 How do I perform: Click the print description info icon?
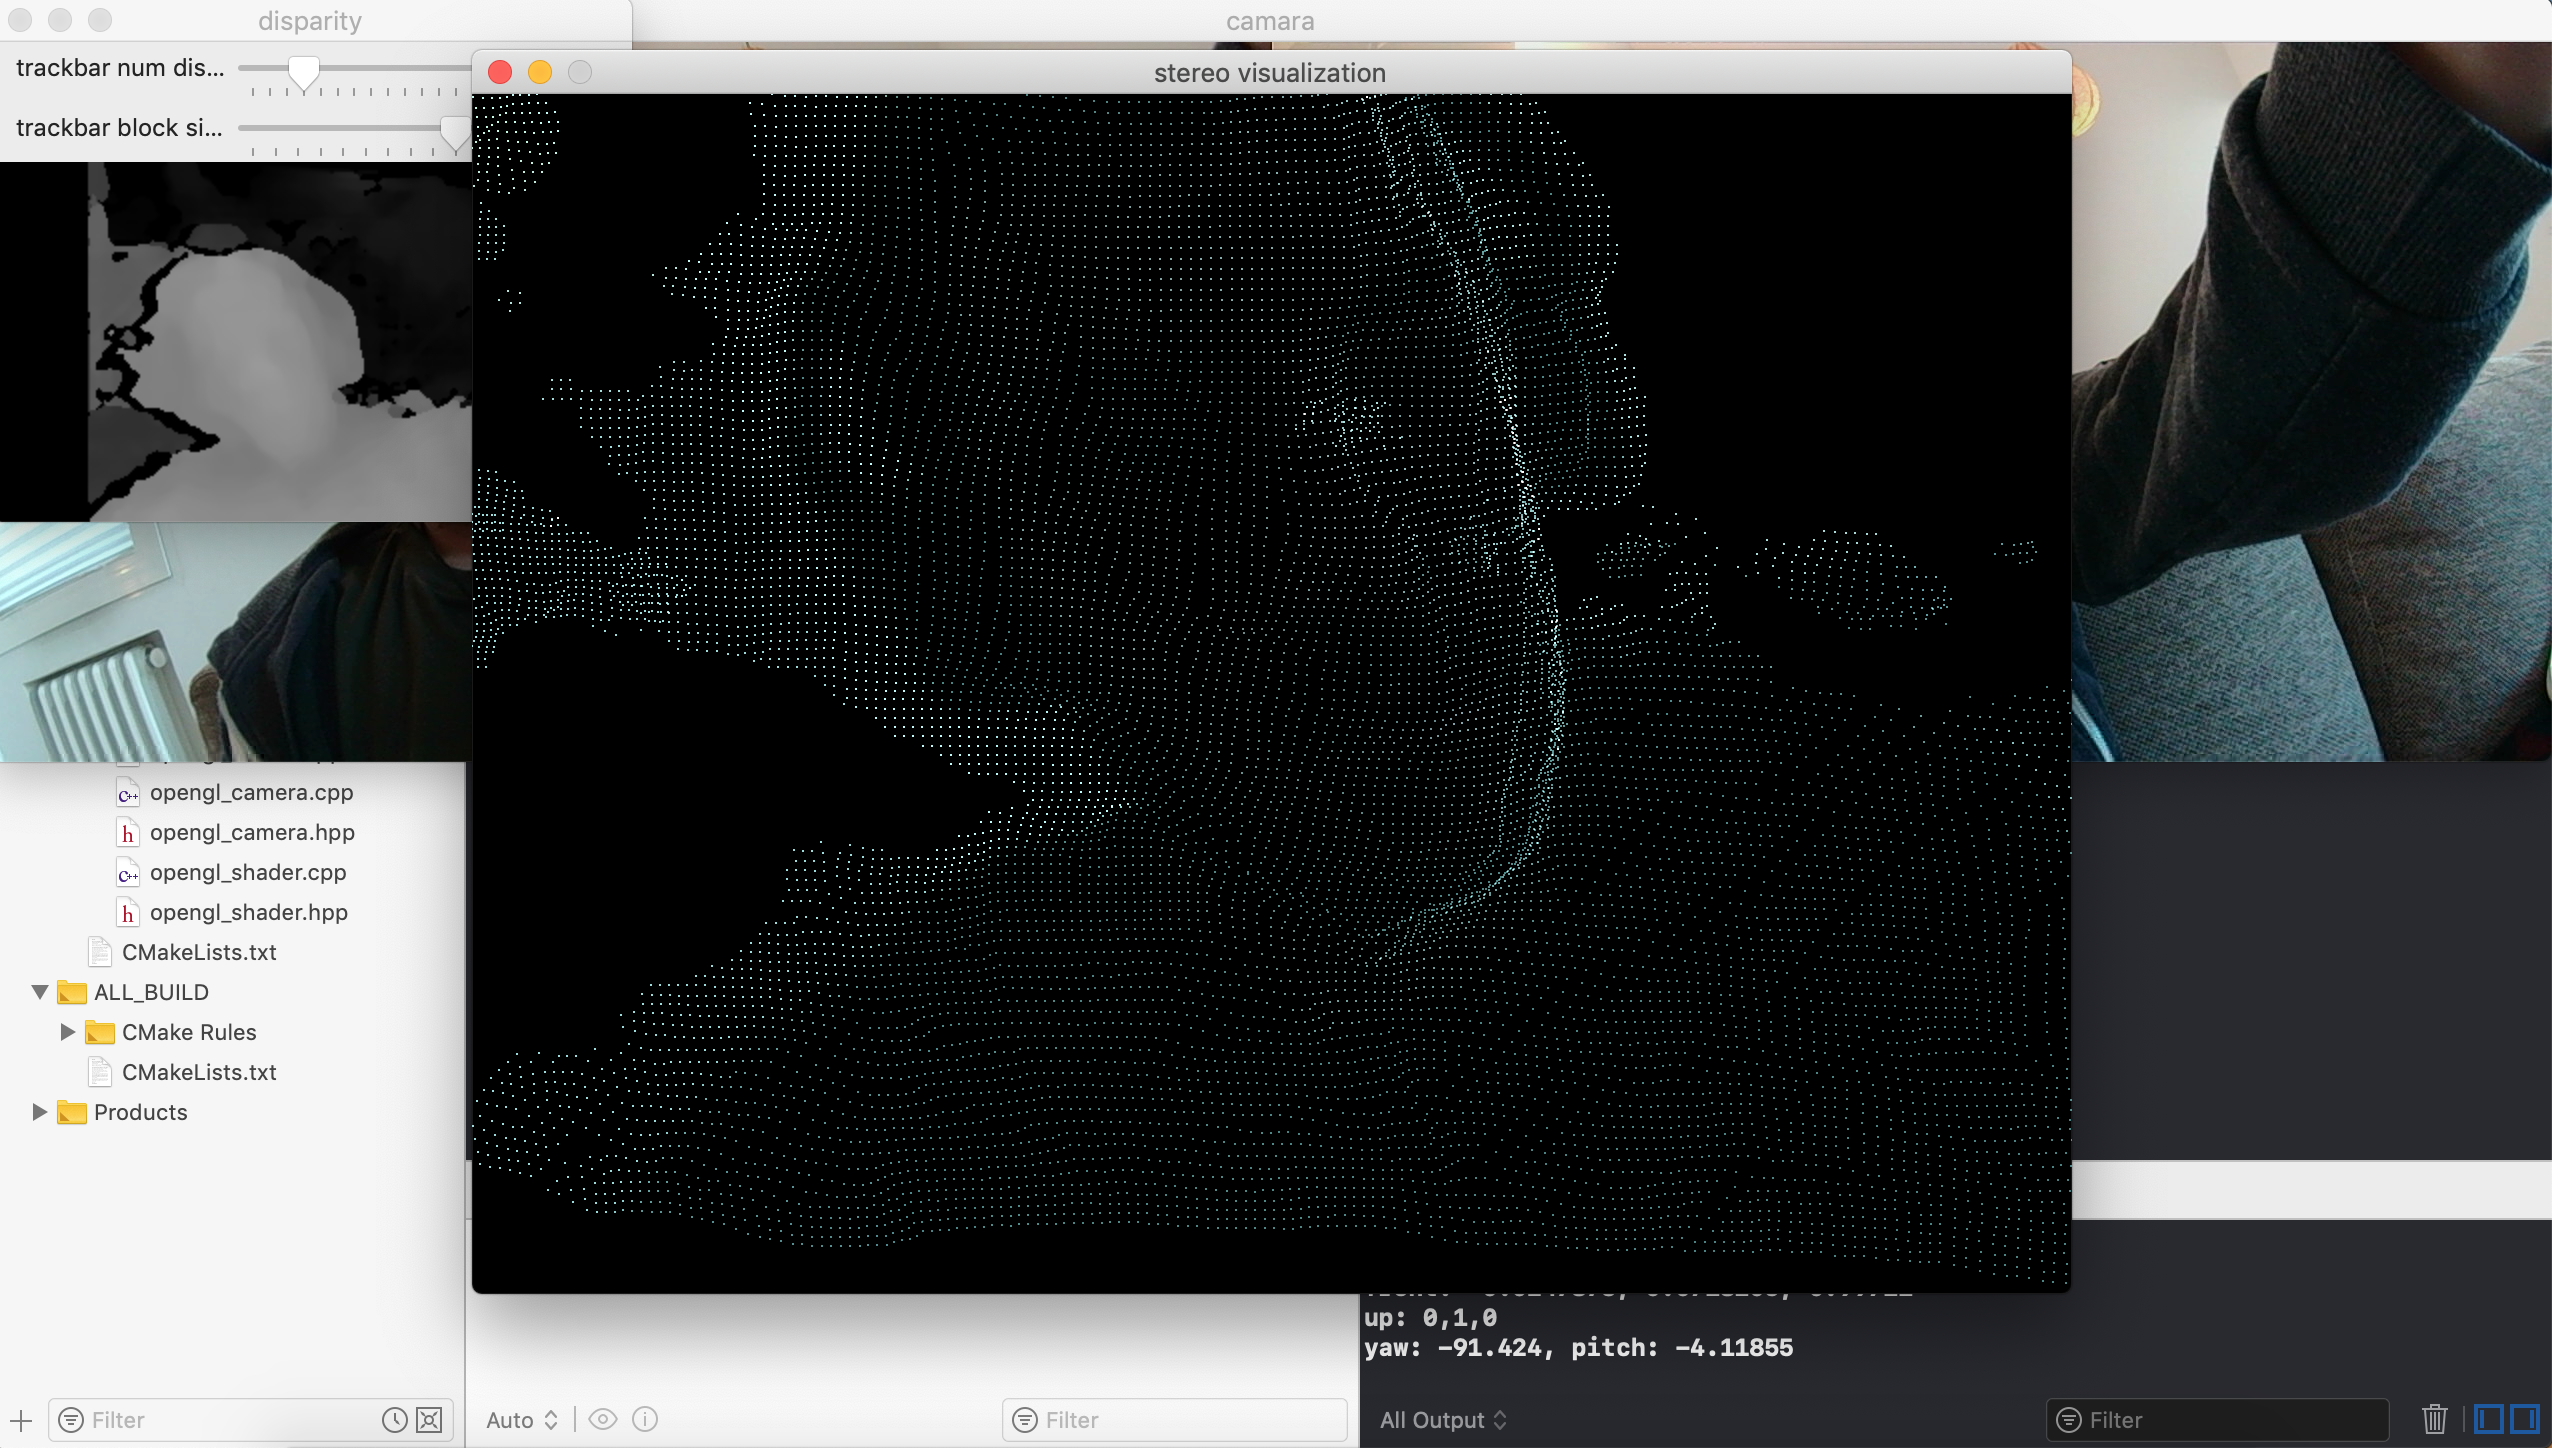(645, 1420)
